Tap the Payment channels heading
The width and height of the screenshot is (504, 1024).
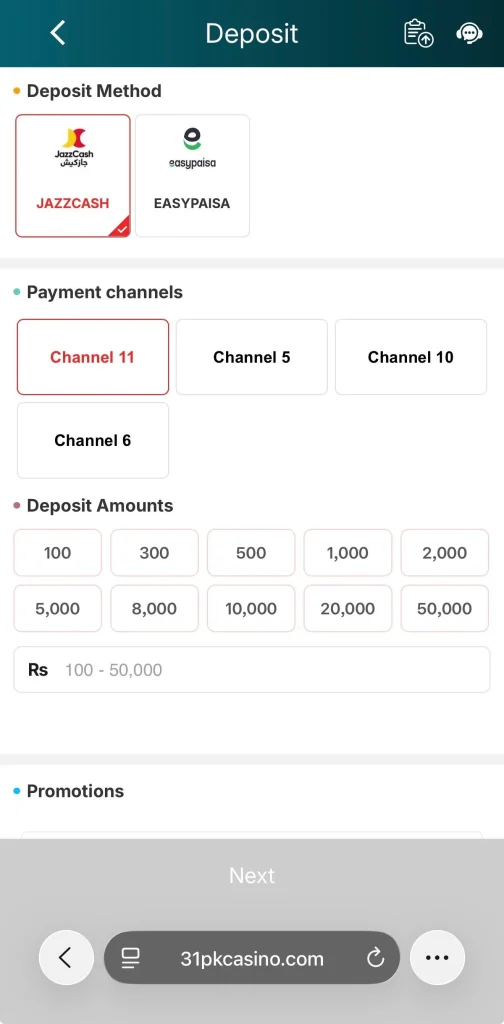tap(104, 292)
